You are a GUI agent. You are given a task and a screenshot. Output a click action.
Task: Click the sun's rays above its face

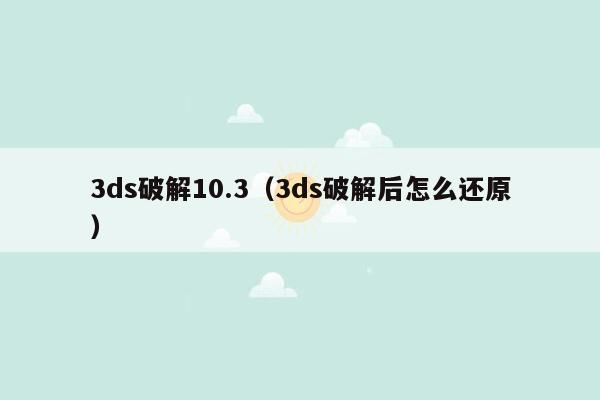click(297, 168)
